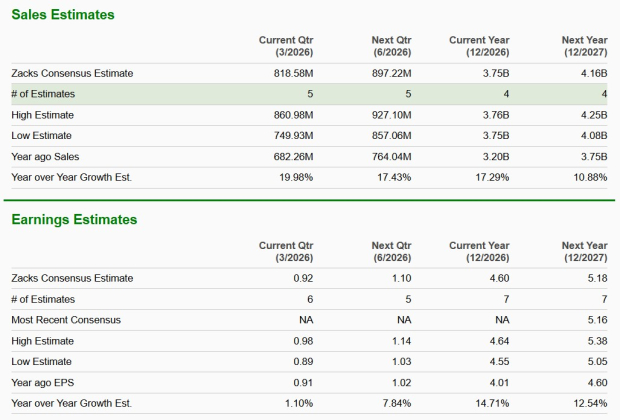Select sales high estimate 4.25B
Screen dimensions: 620x420
click(x=594, y=115)
